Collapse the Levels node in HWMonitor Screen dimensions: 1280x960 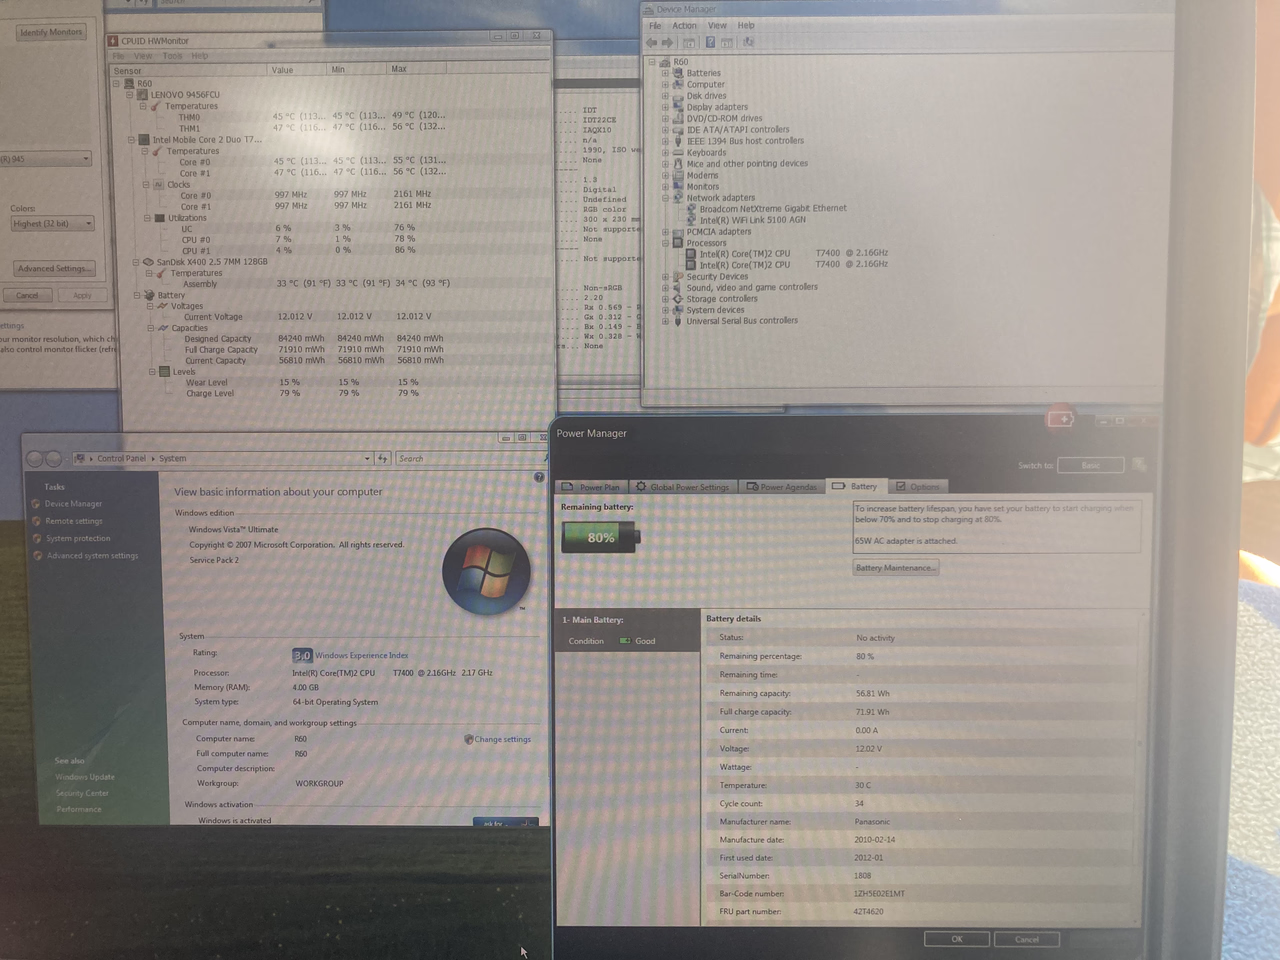click(152, 372)
